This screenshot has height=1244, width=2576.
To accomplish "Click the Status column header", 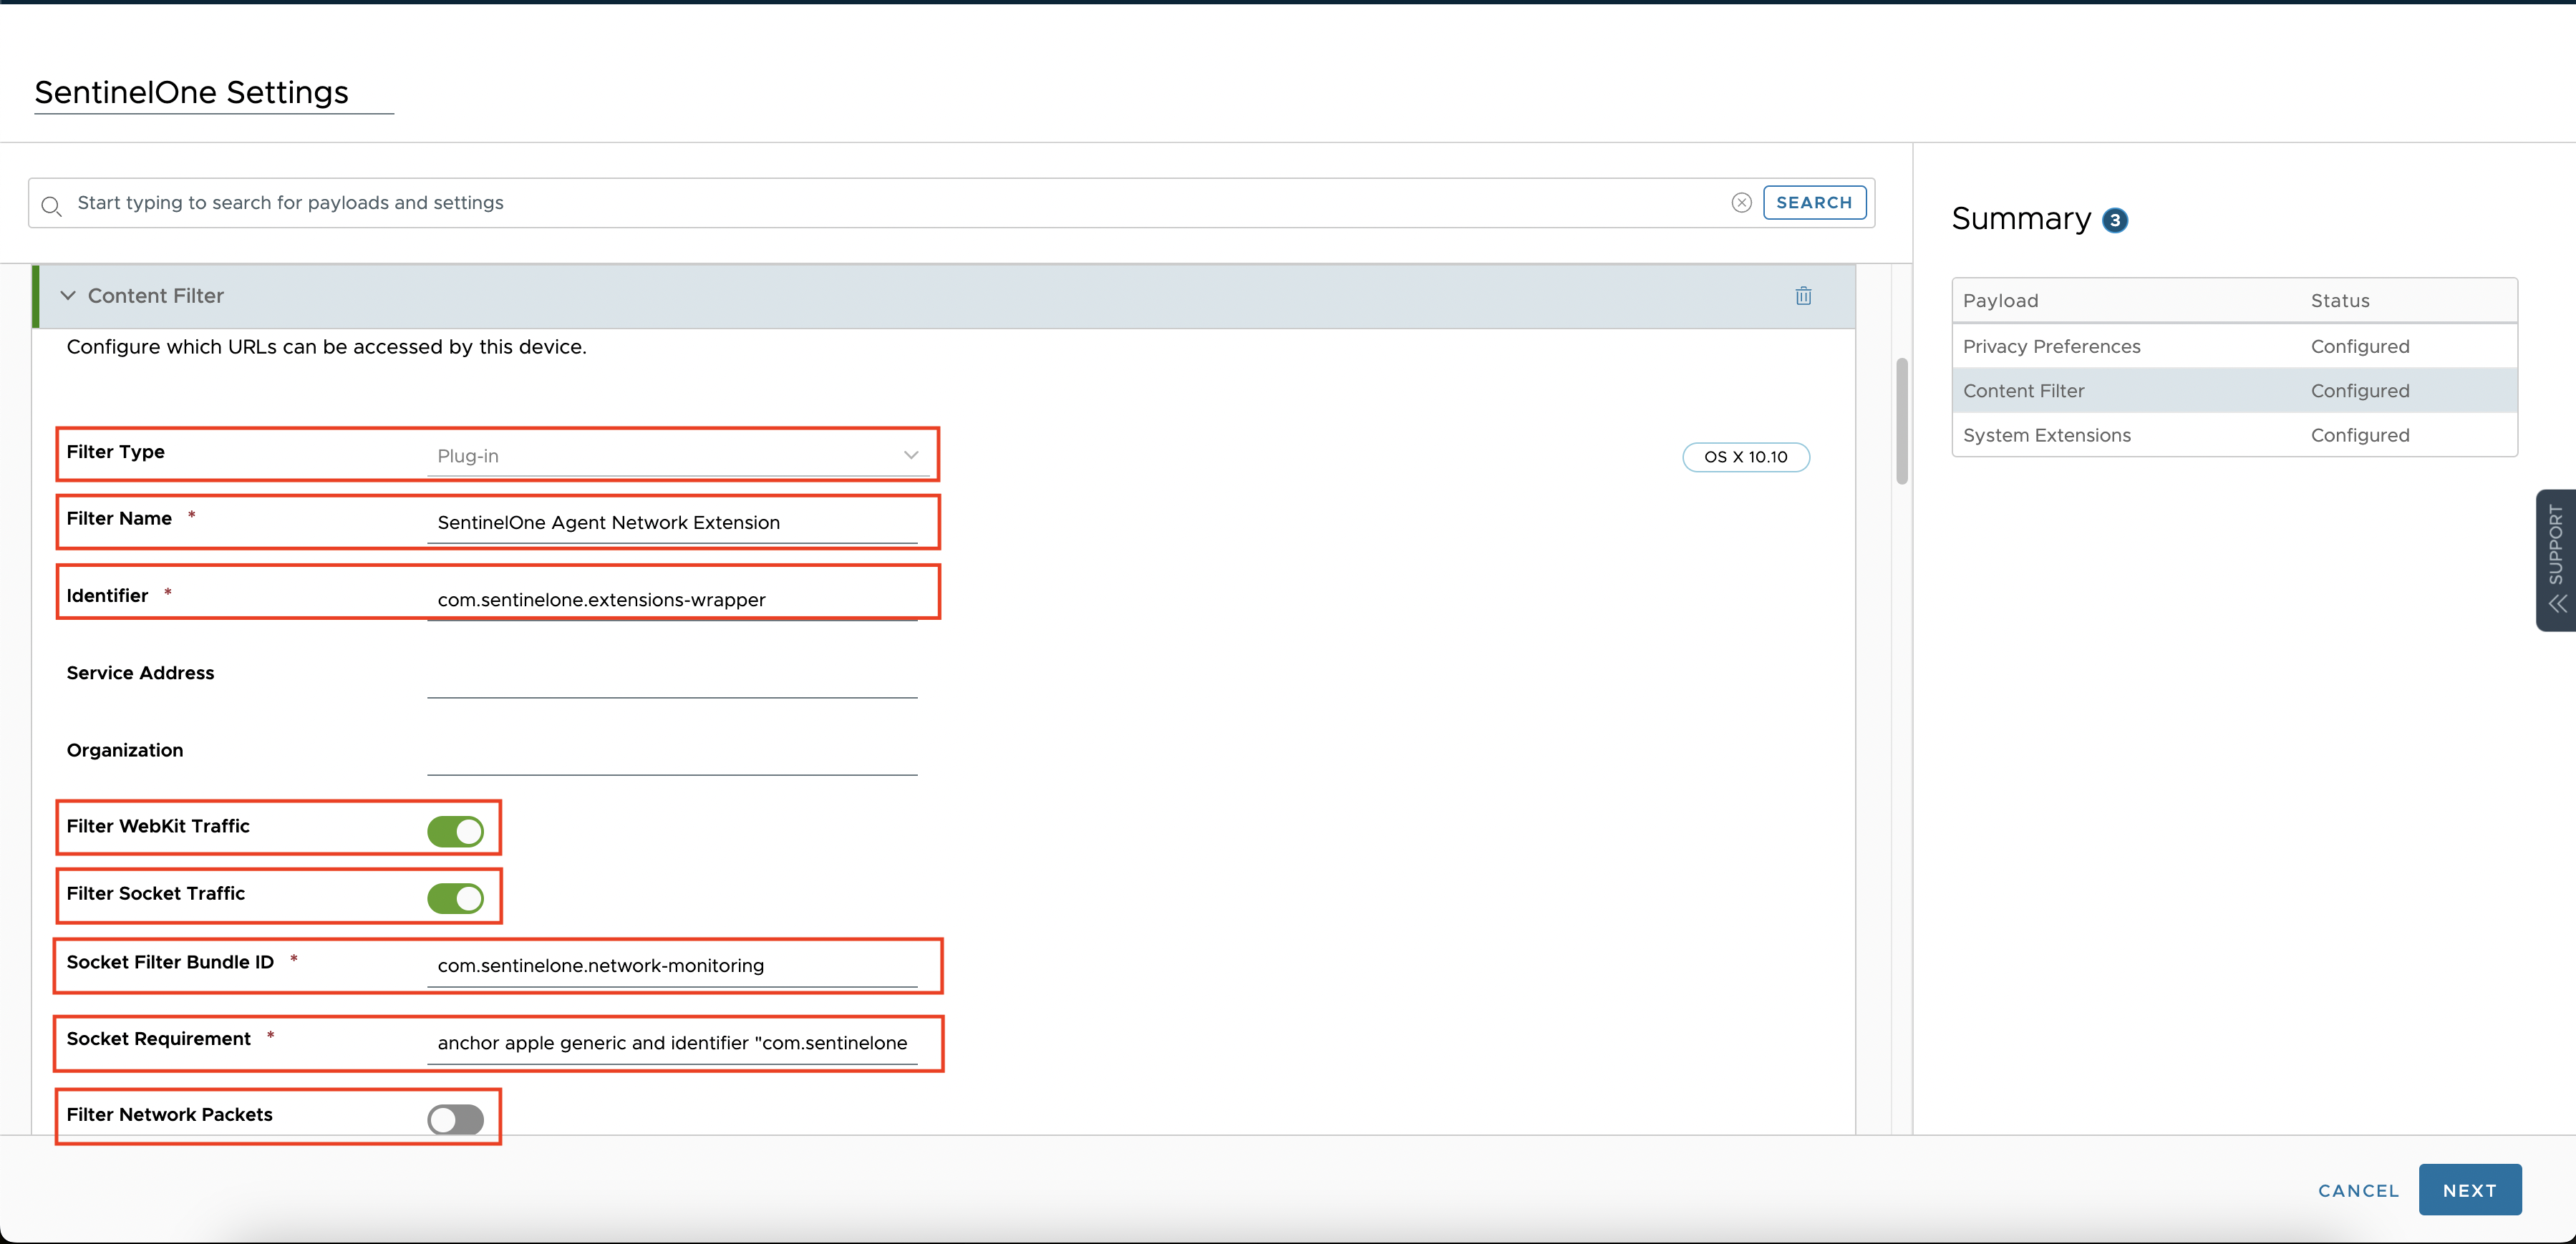I will coord(2340,301).
